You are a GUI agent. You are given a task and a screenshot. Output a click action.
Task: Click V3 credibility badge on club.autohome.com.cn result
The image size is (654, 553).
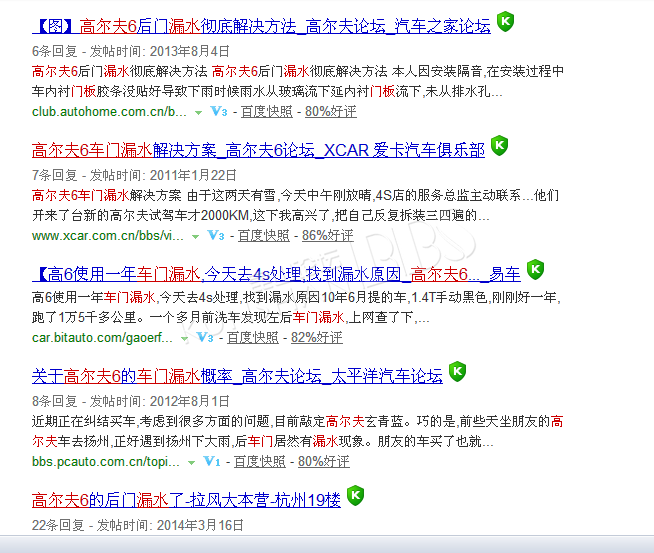[x=219, y=111]
